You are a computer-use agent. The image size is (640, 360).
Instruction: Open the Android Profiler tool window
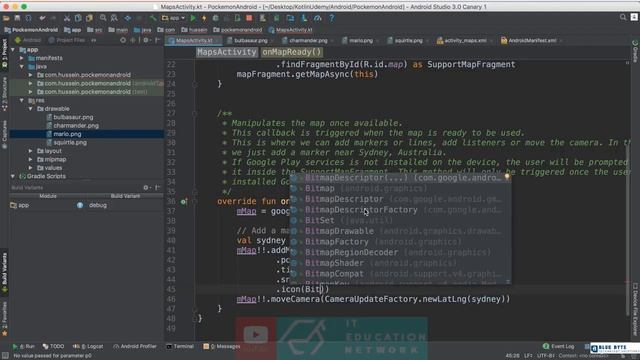(x=135, y=346)
